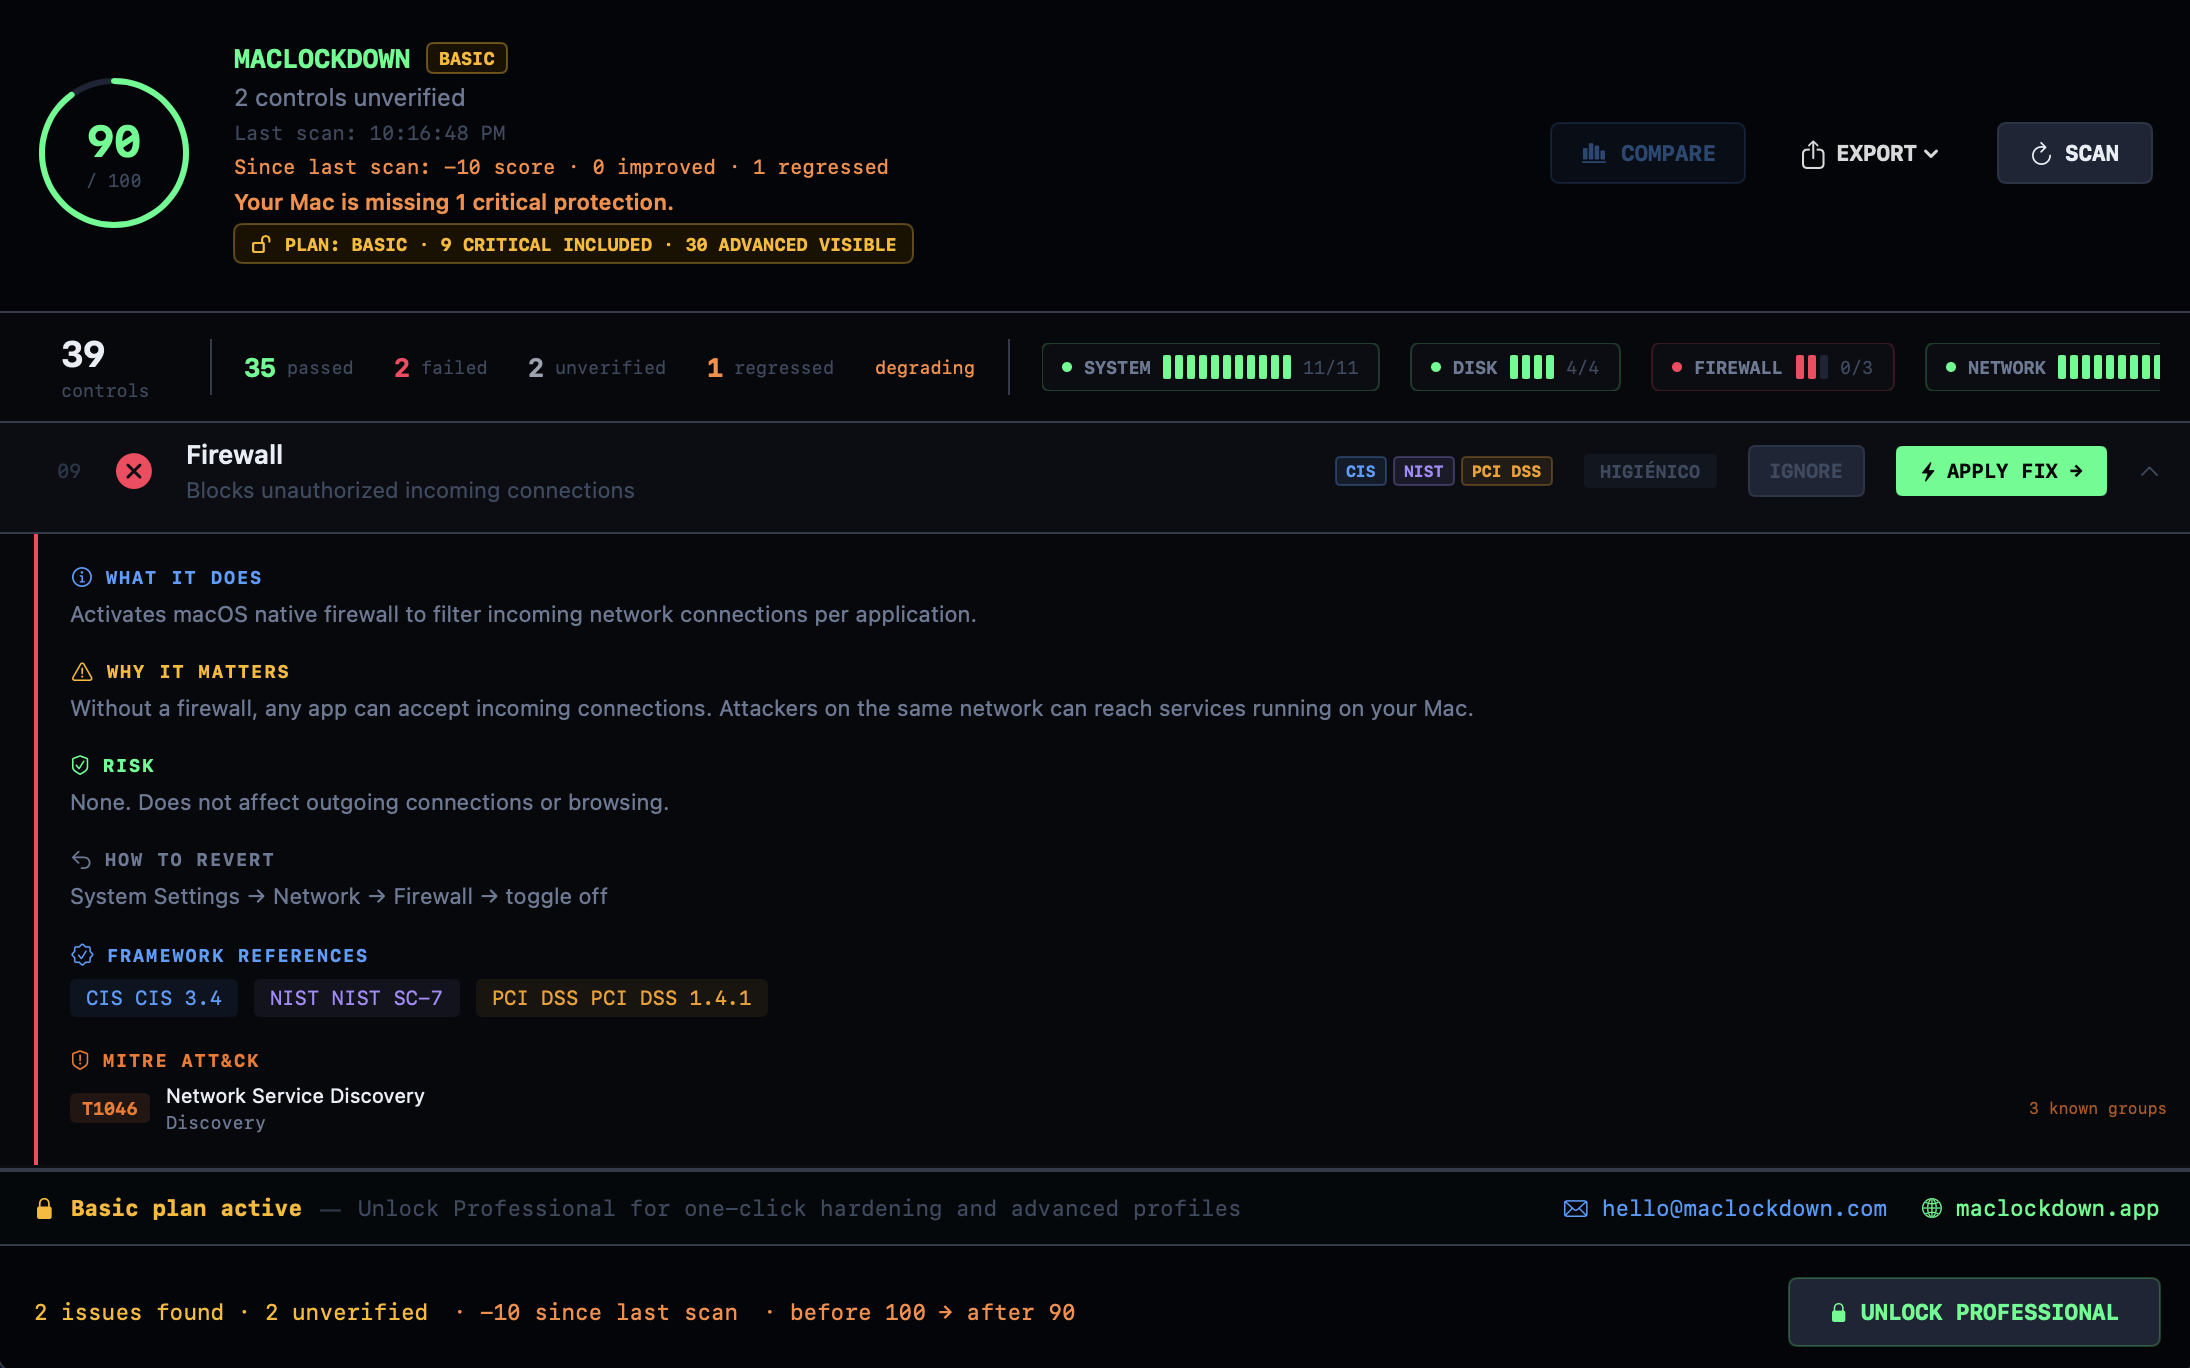Click the BASIC plan badge beside MACLOCKDOWN

click(x=467, y=58)
